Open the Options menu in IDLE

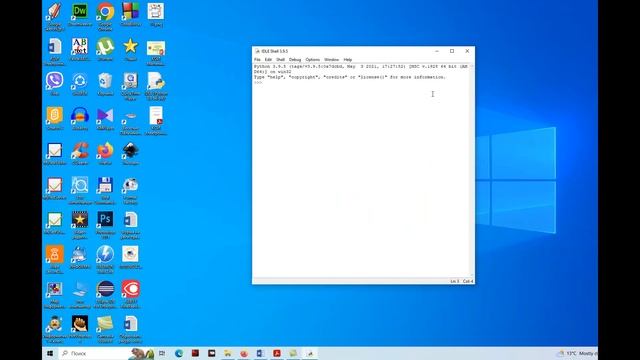coord(313,60)
